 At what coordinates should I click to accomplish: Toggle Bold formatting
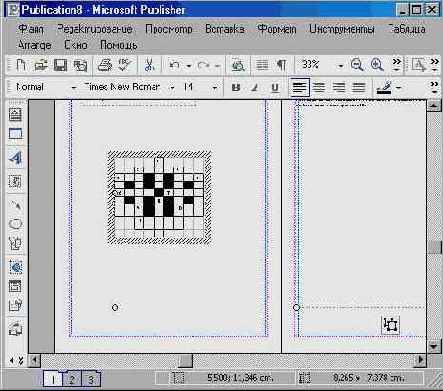click(236, 88)
